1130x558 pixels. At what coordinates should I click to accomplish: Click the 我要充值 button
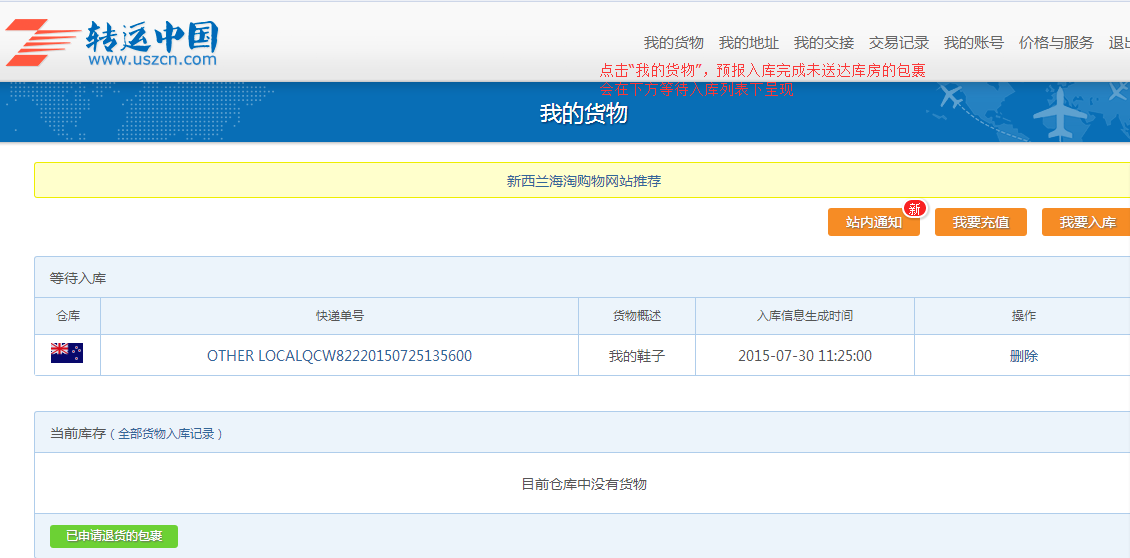[980, 222]
